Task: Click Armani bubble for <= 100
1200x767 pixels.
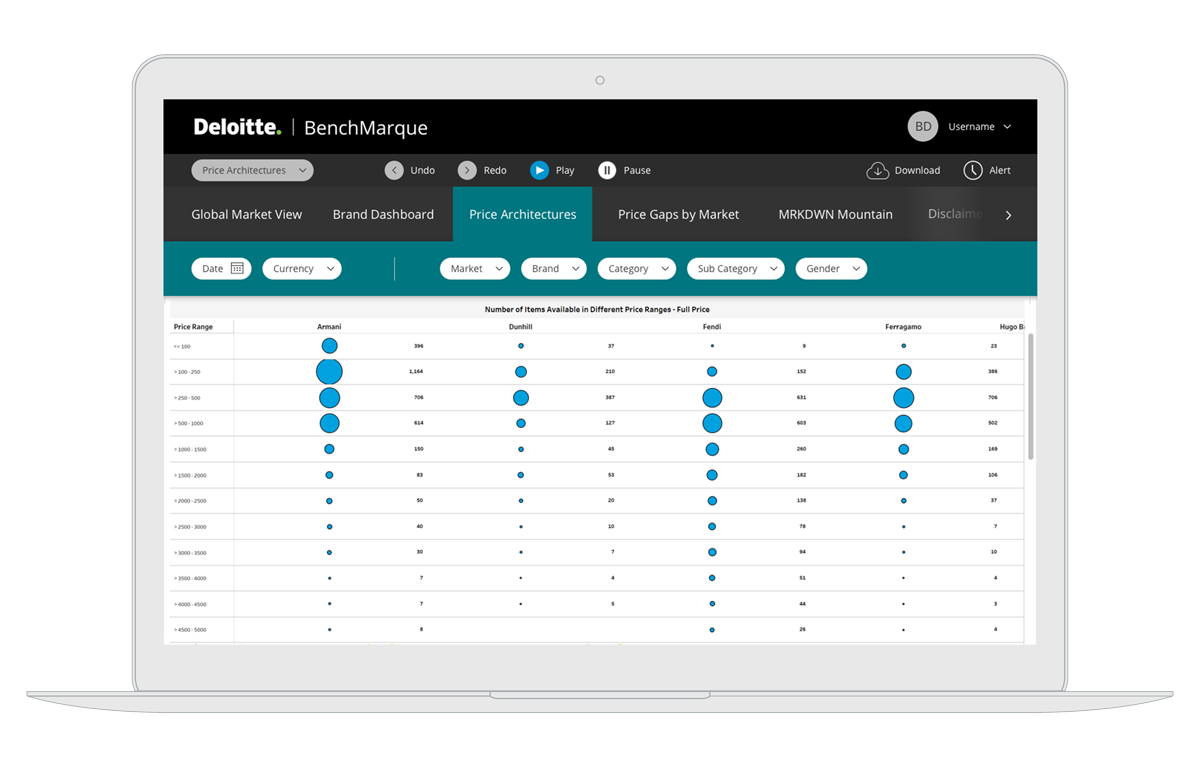Action: 329,346
